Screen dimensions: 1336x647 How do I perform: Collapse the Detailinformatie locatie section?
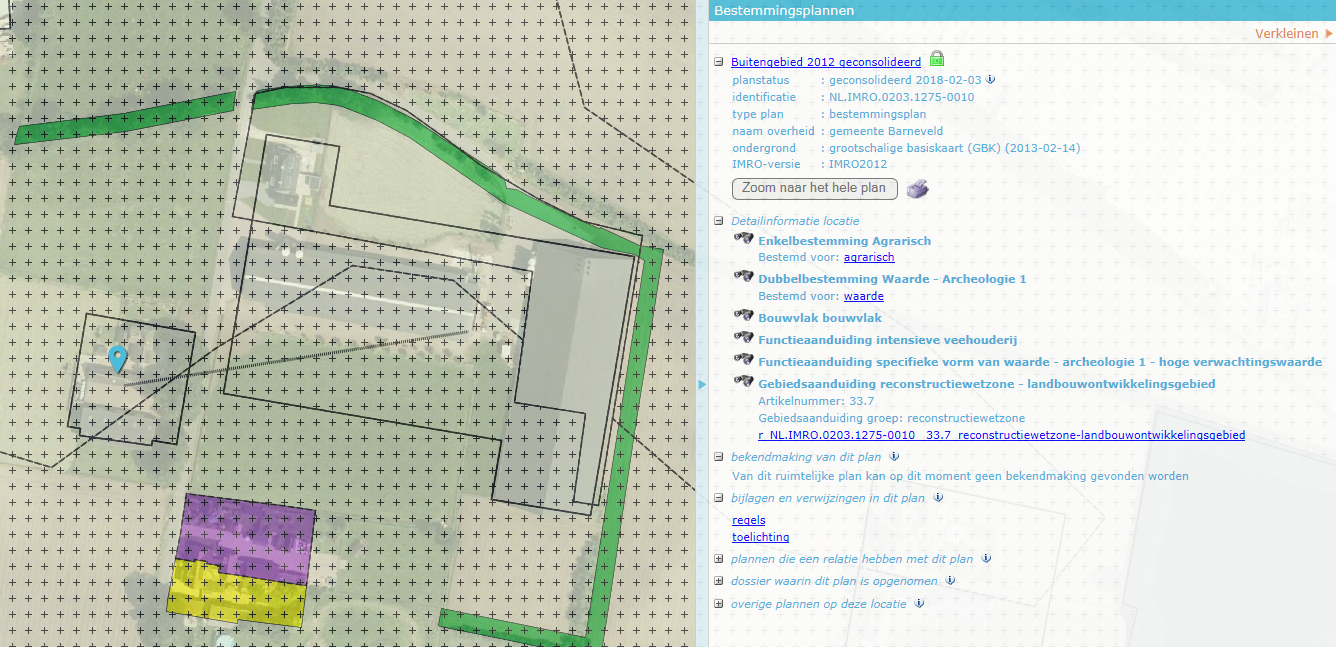tap(719, 221)
